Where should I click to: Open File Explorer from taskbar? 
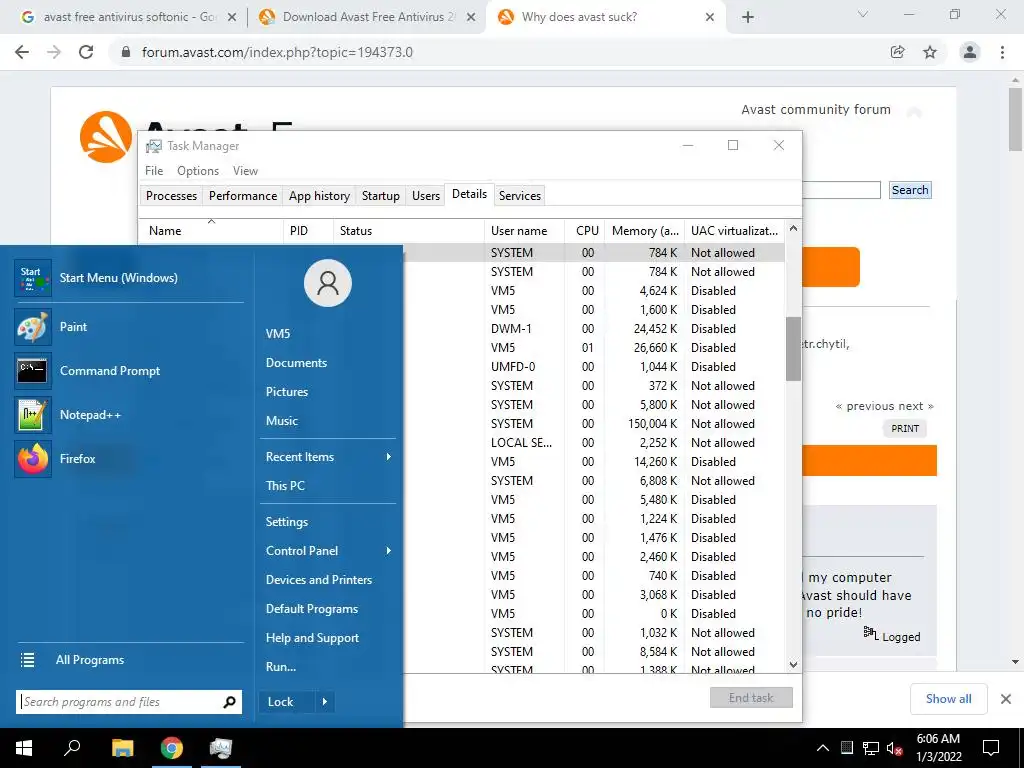click(x=122, y=748)
